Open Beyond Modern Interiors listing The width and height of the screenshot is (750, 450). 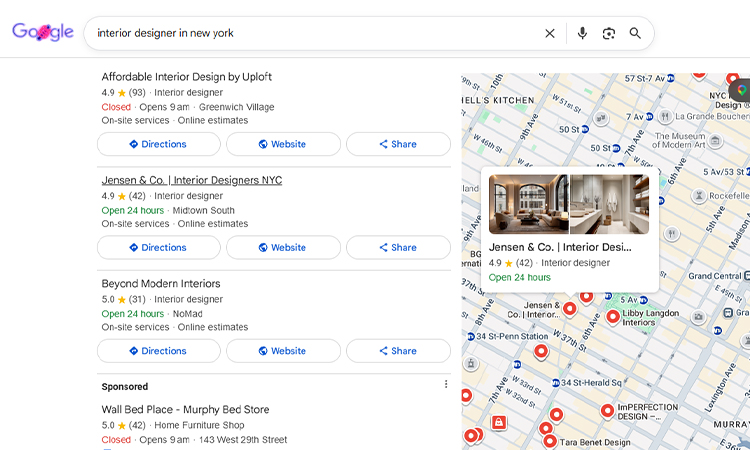(x=161, y=284)
